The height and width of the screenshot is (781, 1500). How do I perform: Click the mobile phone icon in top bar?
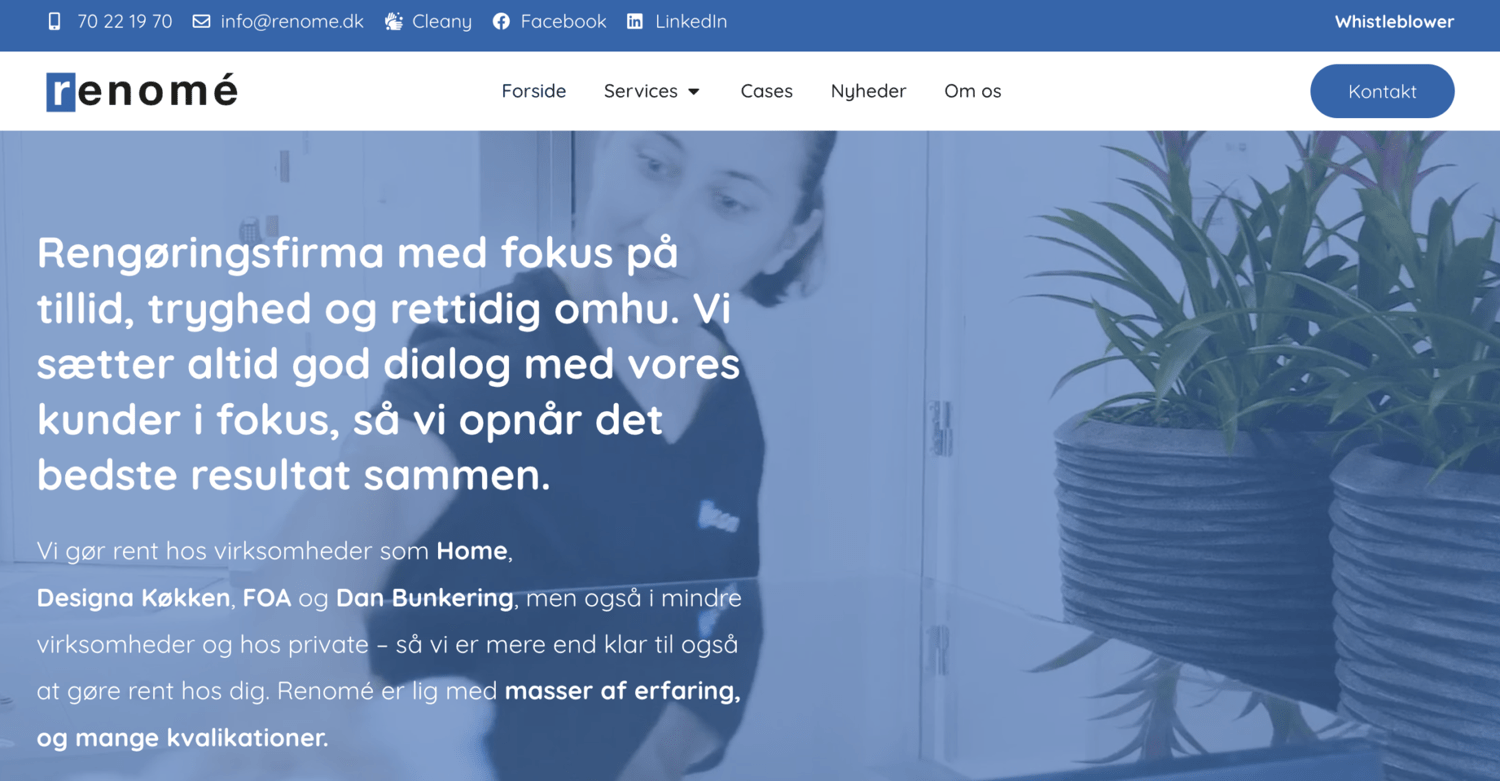coord(55,21)
